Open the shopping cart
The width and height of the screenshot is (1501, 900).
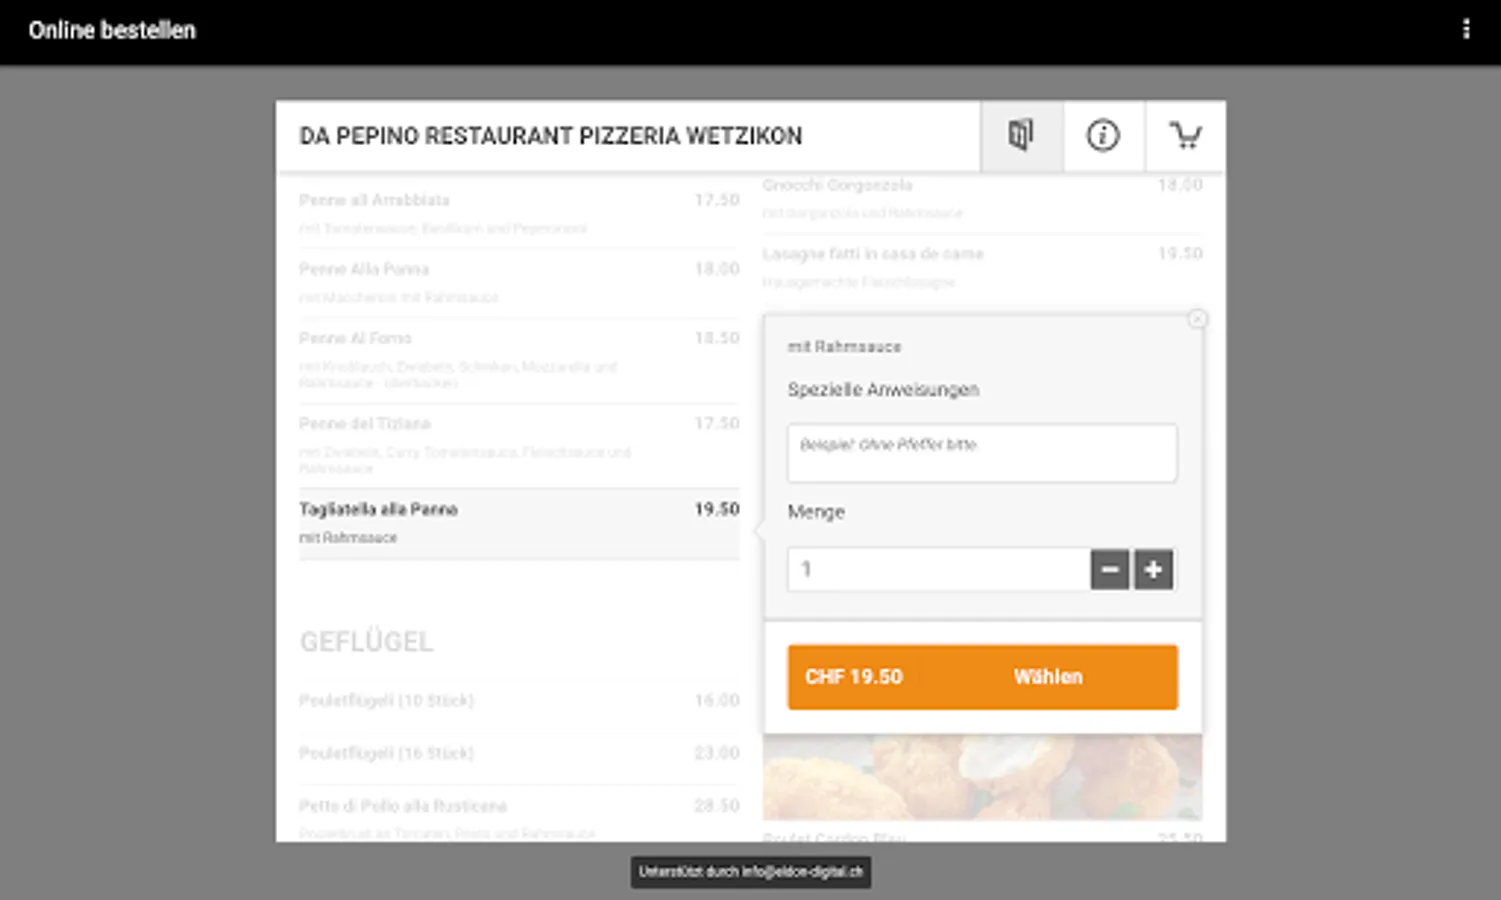point(1185,135)
